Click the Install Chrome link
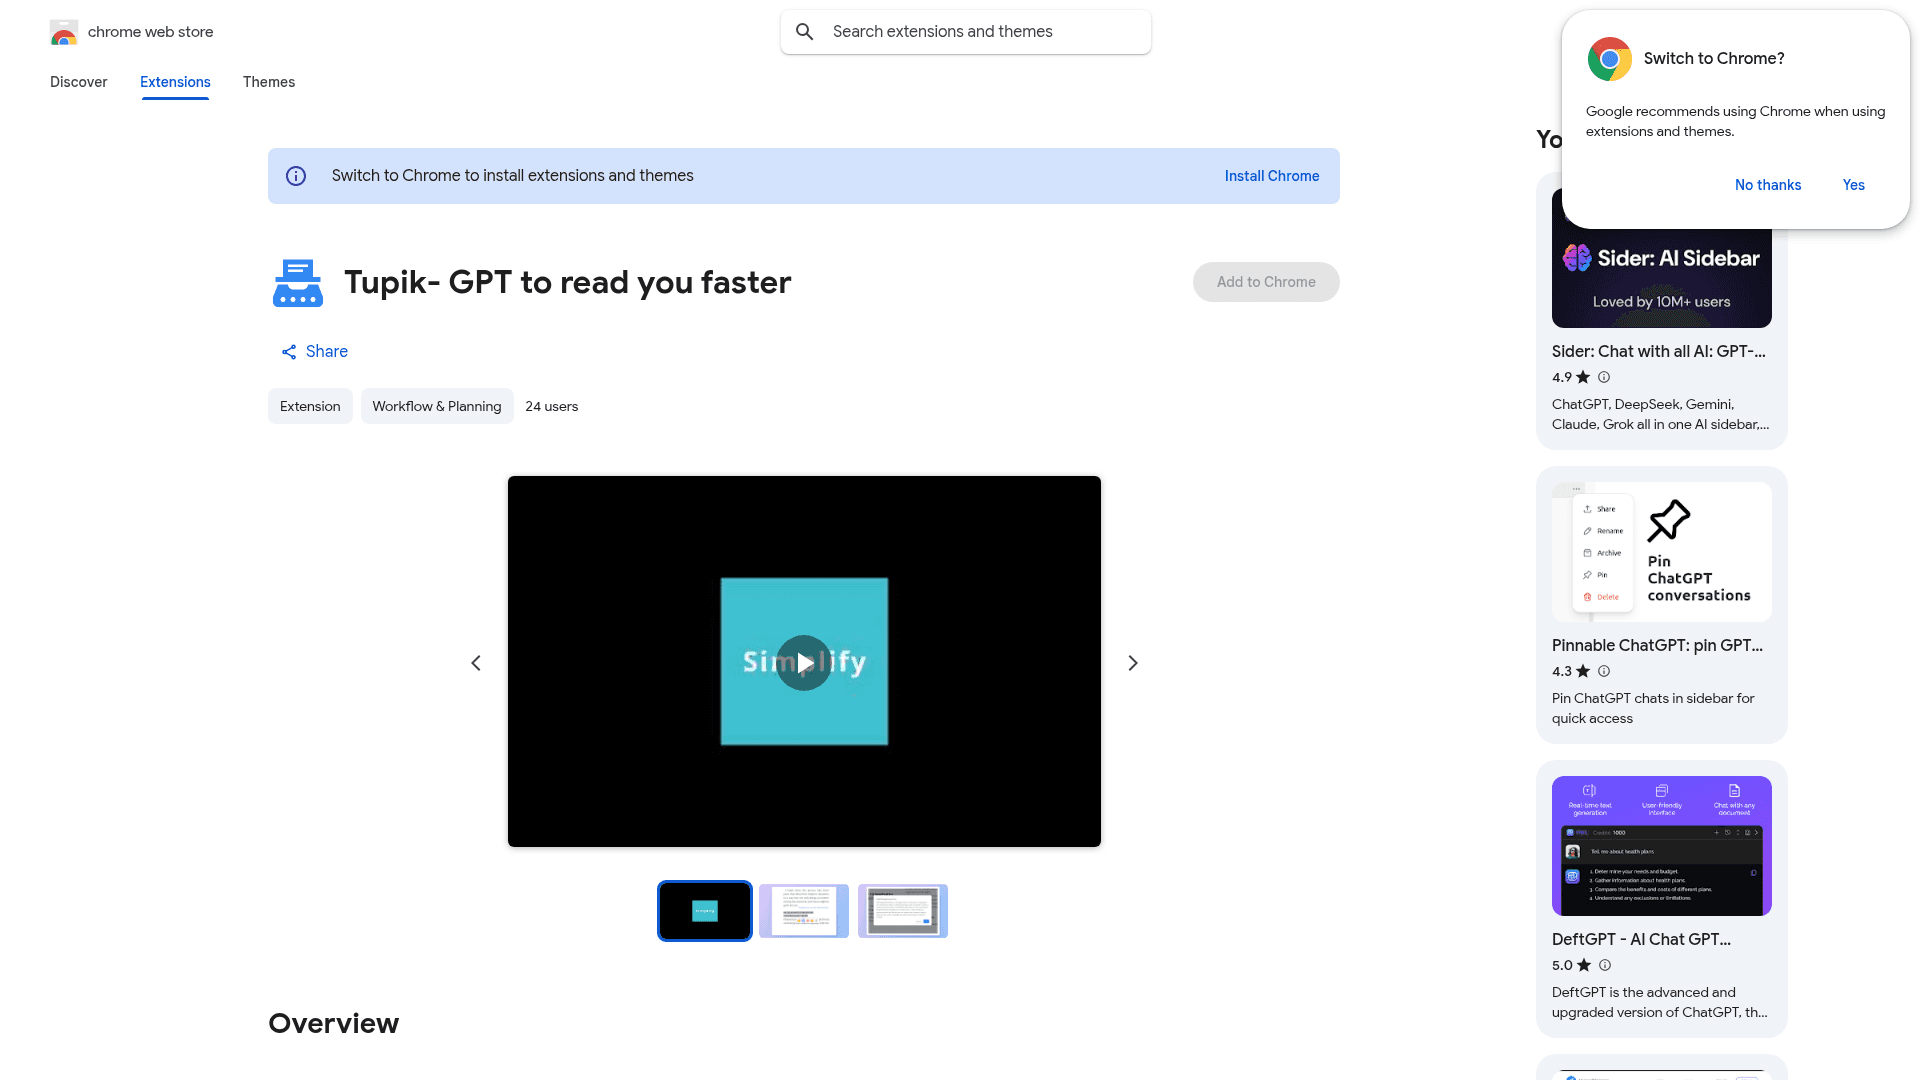1920x1080 pixels. [x=1272, y=176]
